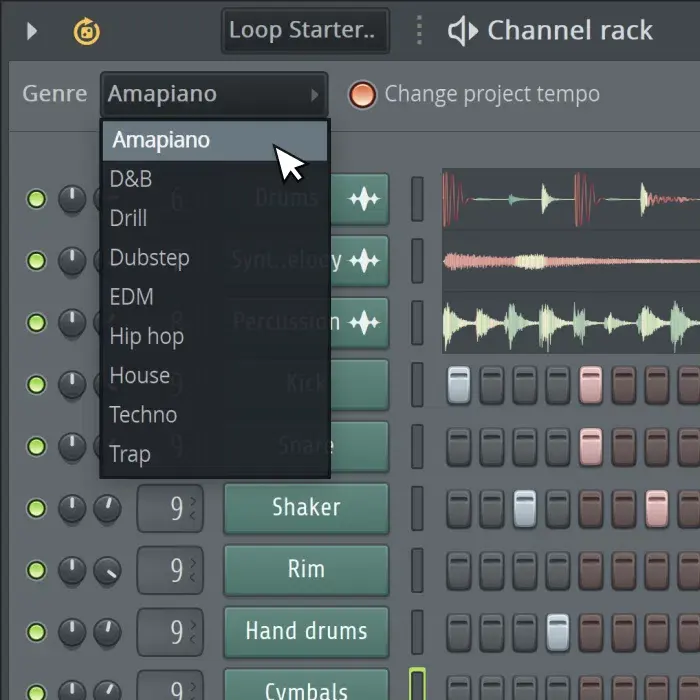Click the Hand drums mixer track number 9
This screenshot has width=700, height=700.
(170, 632)
